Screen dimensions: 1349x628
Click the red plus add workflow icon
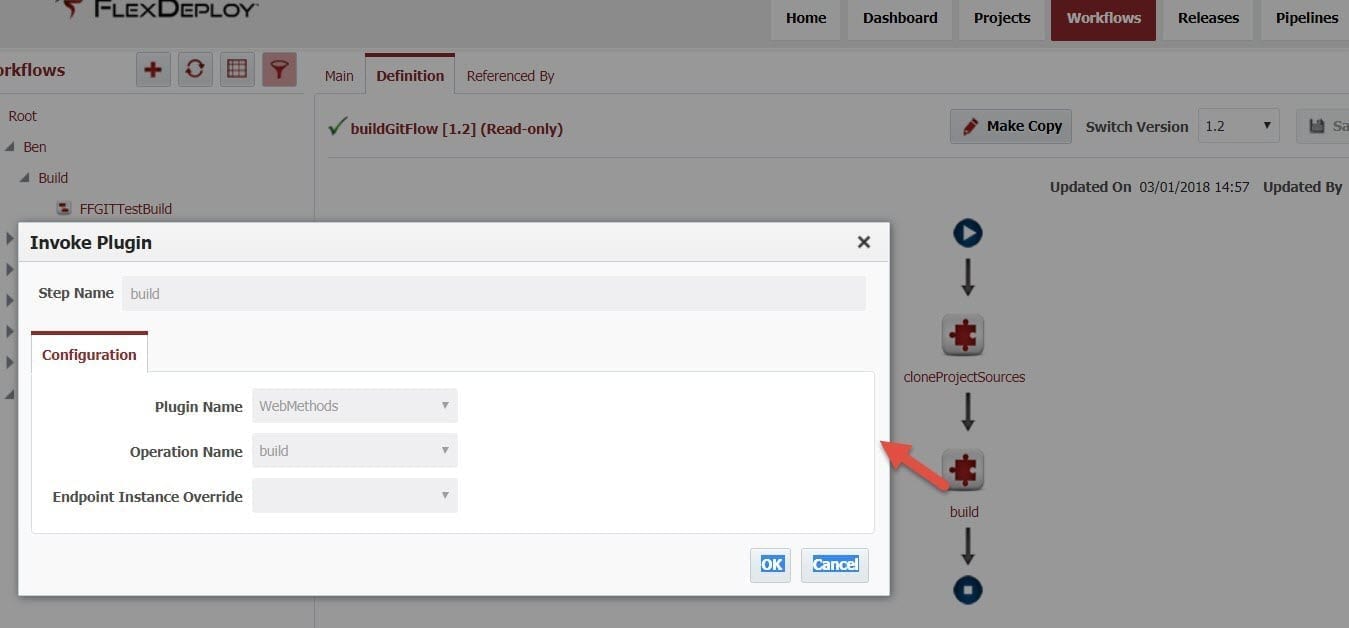pos(153,69)
